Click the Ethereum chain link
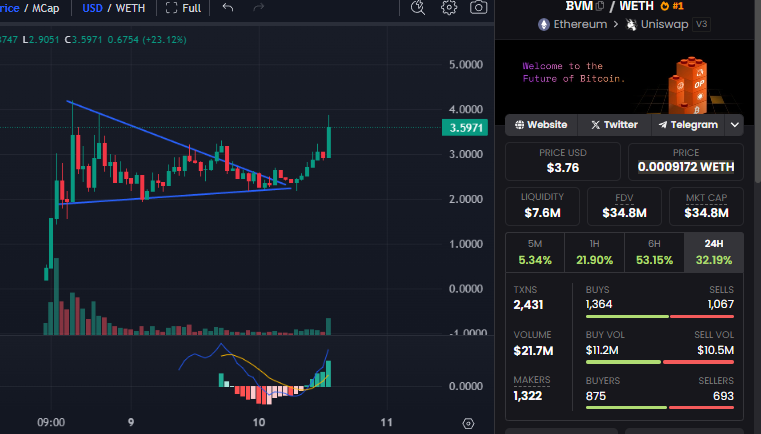The image size is (761, 434). pos(573,24)
